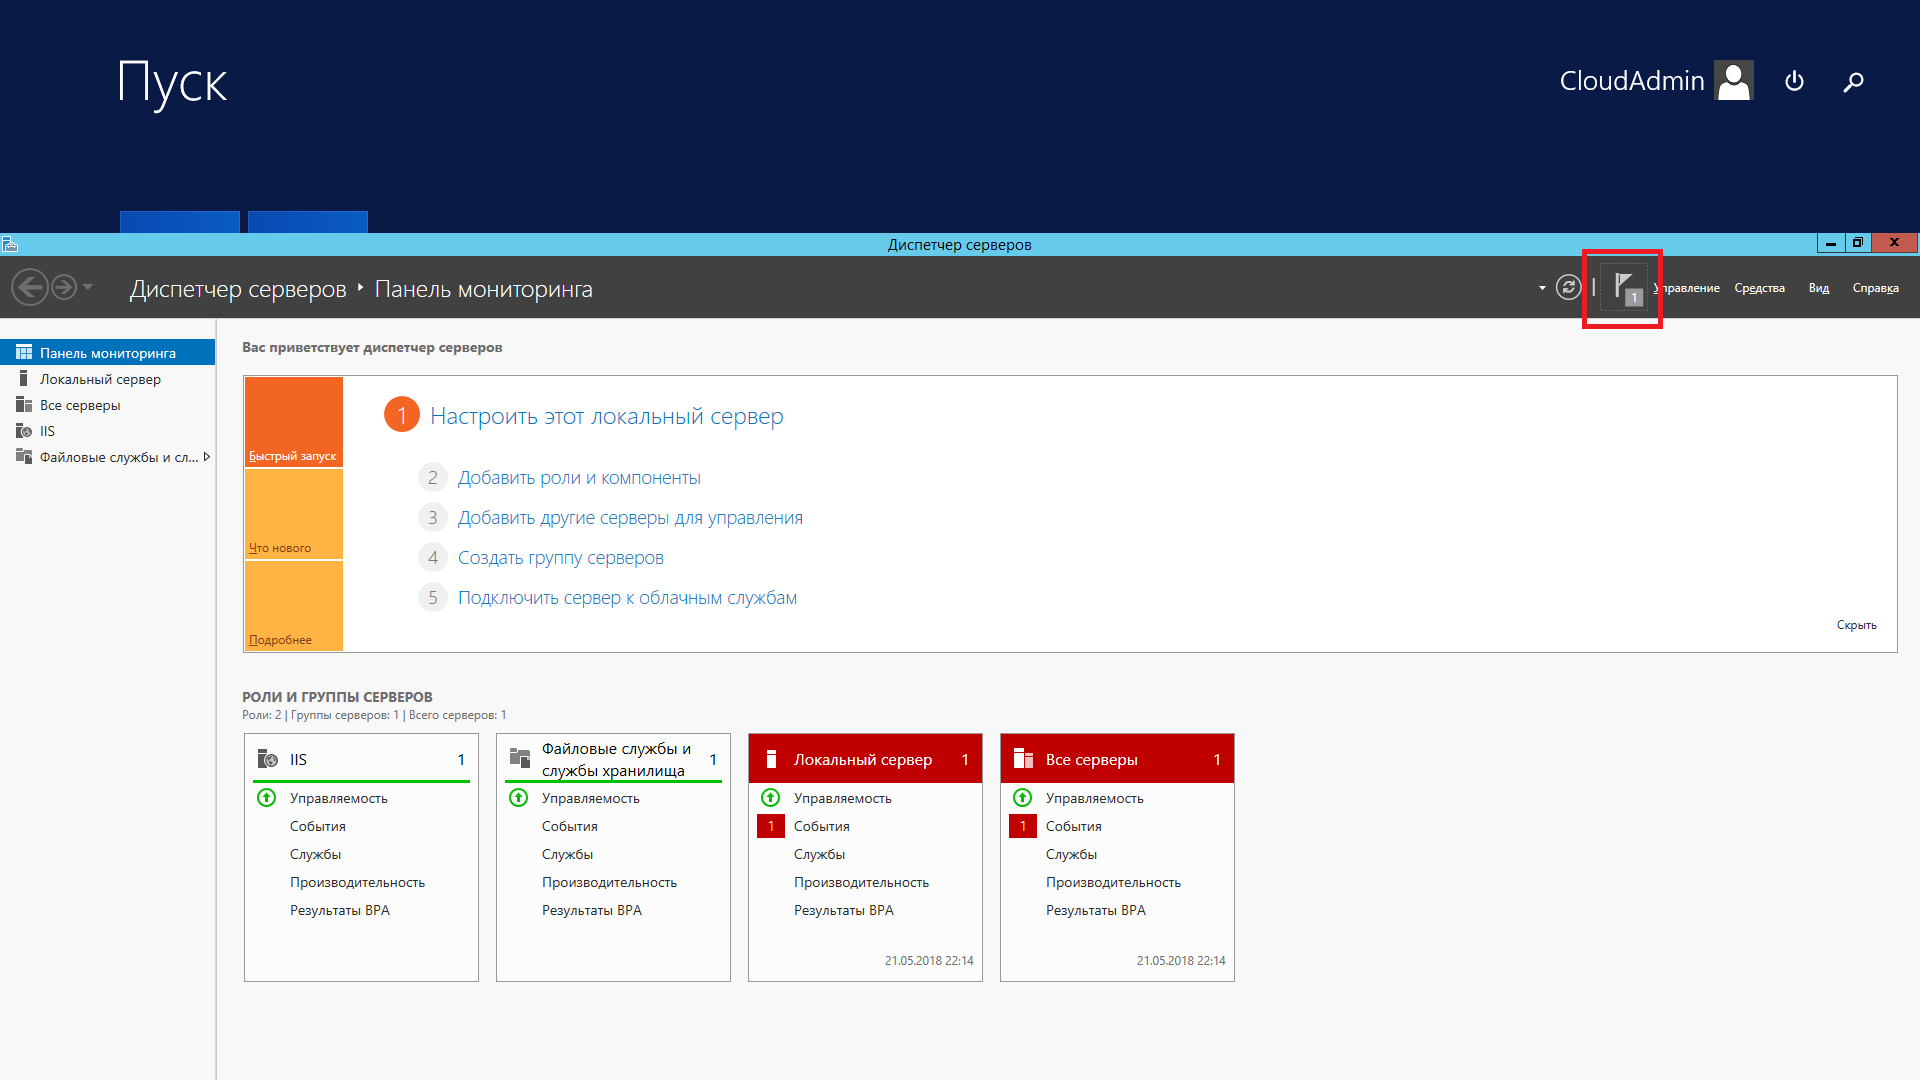Click Добавить другие серверы для управления

point(630,518)
